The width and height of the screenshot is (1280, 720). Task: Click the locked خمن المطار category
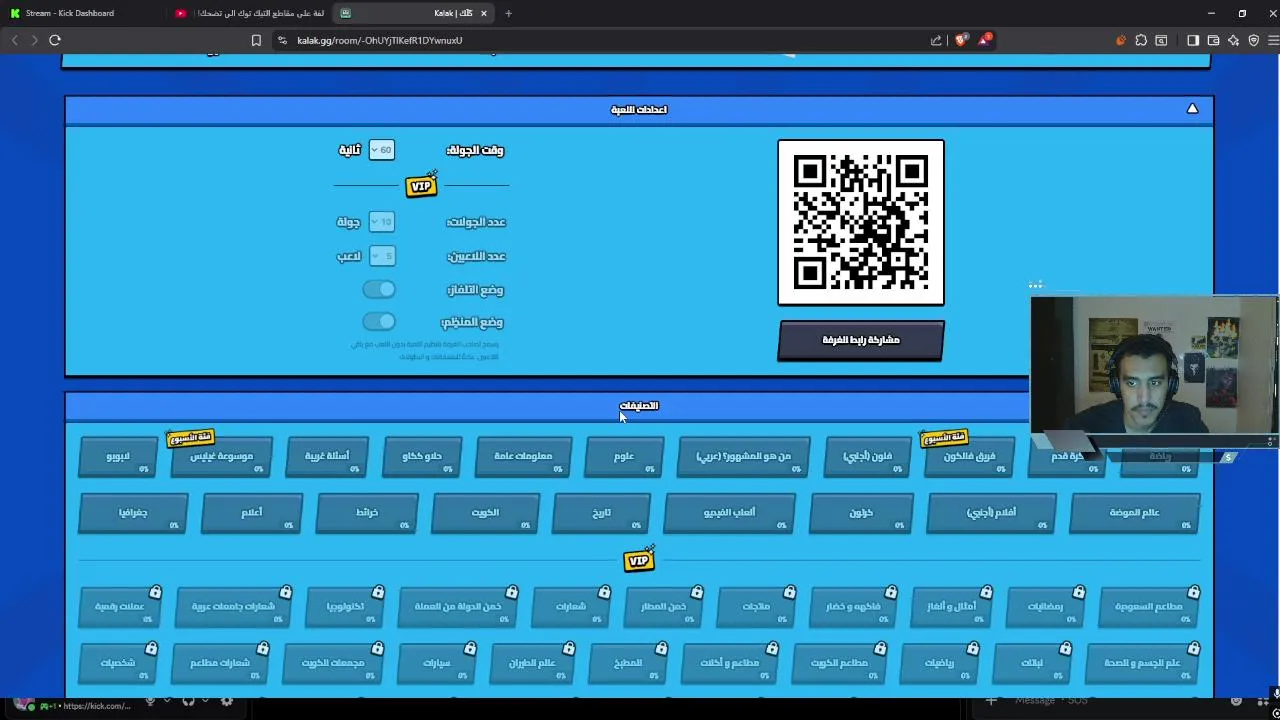click(663, 607)
